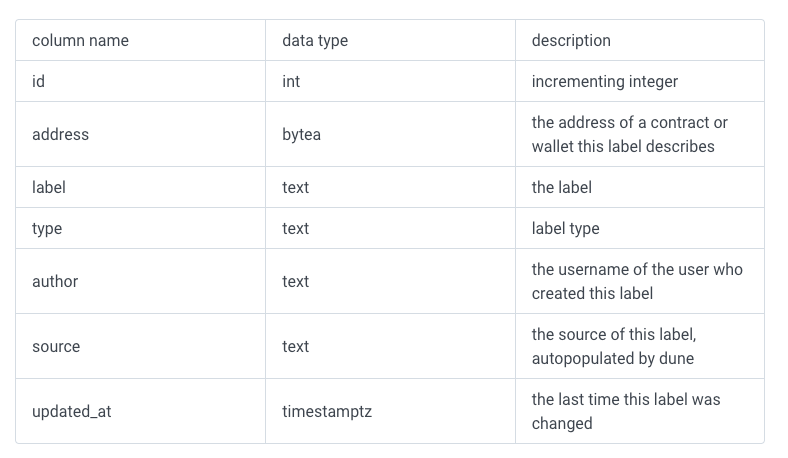788x458 pixels.
Task: Click the address description about contract or wallet
Action: (x=629, y=134)
